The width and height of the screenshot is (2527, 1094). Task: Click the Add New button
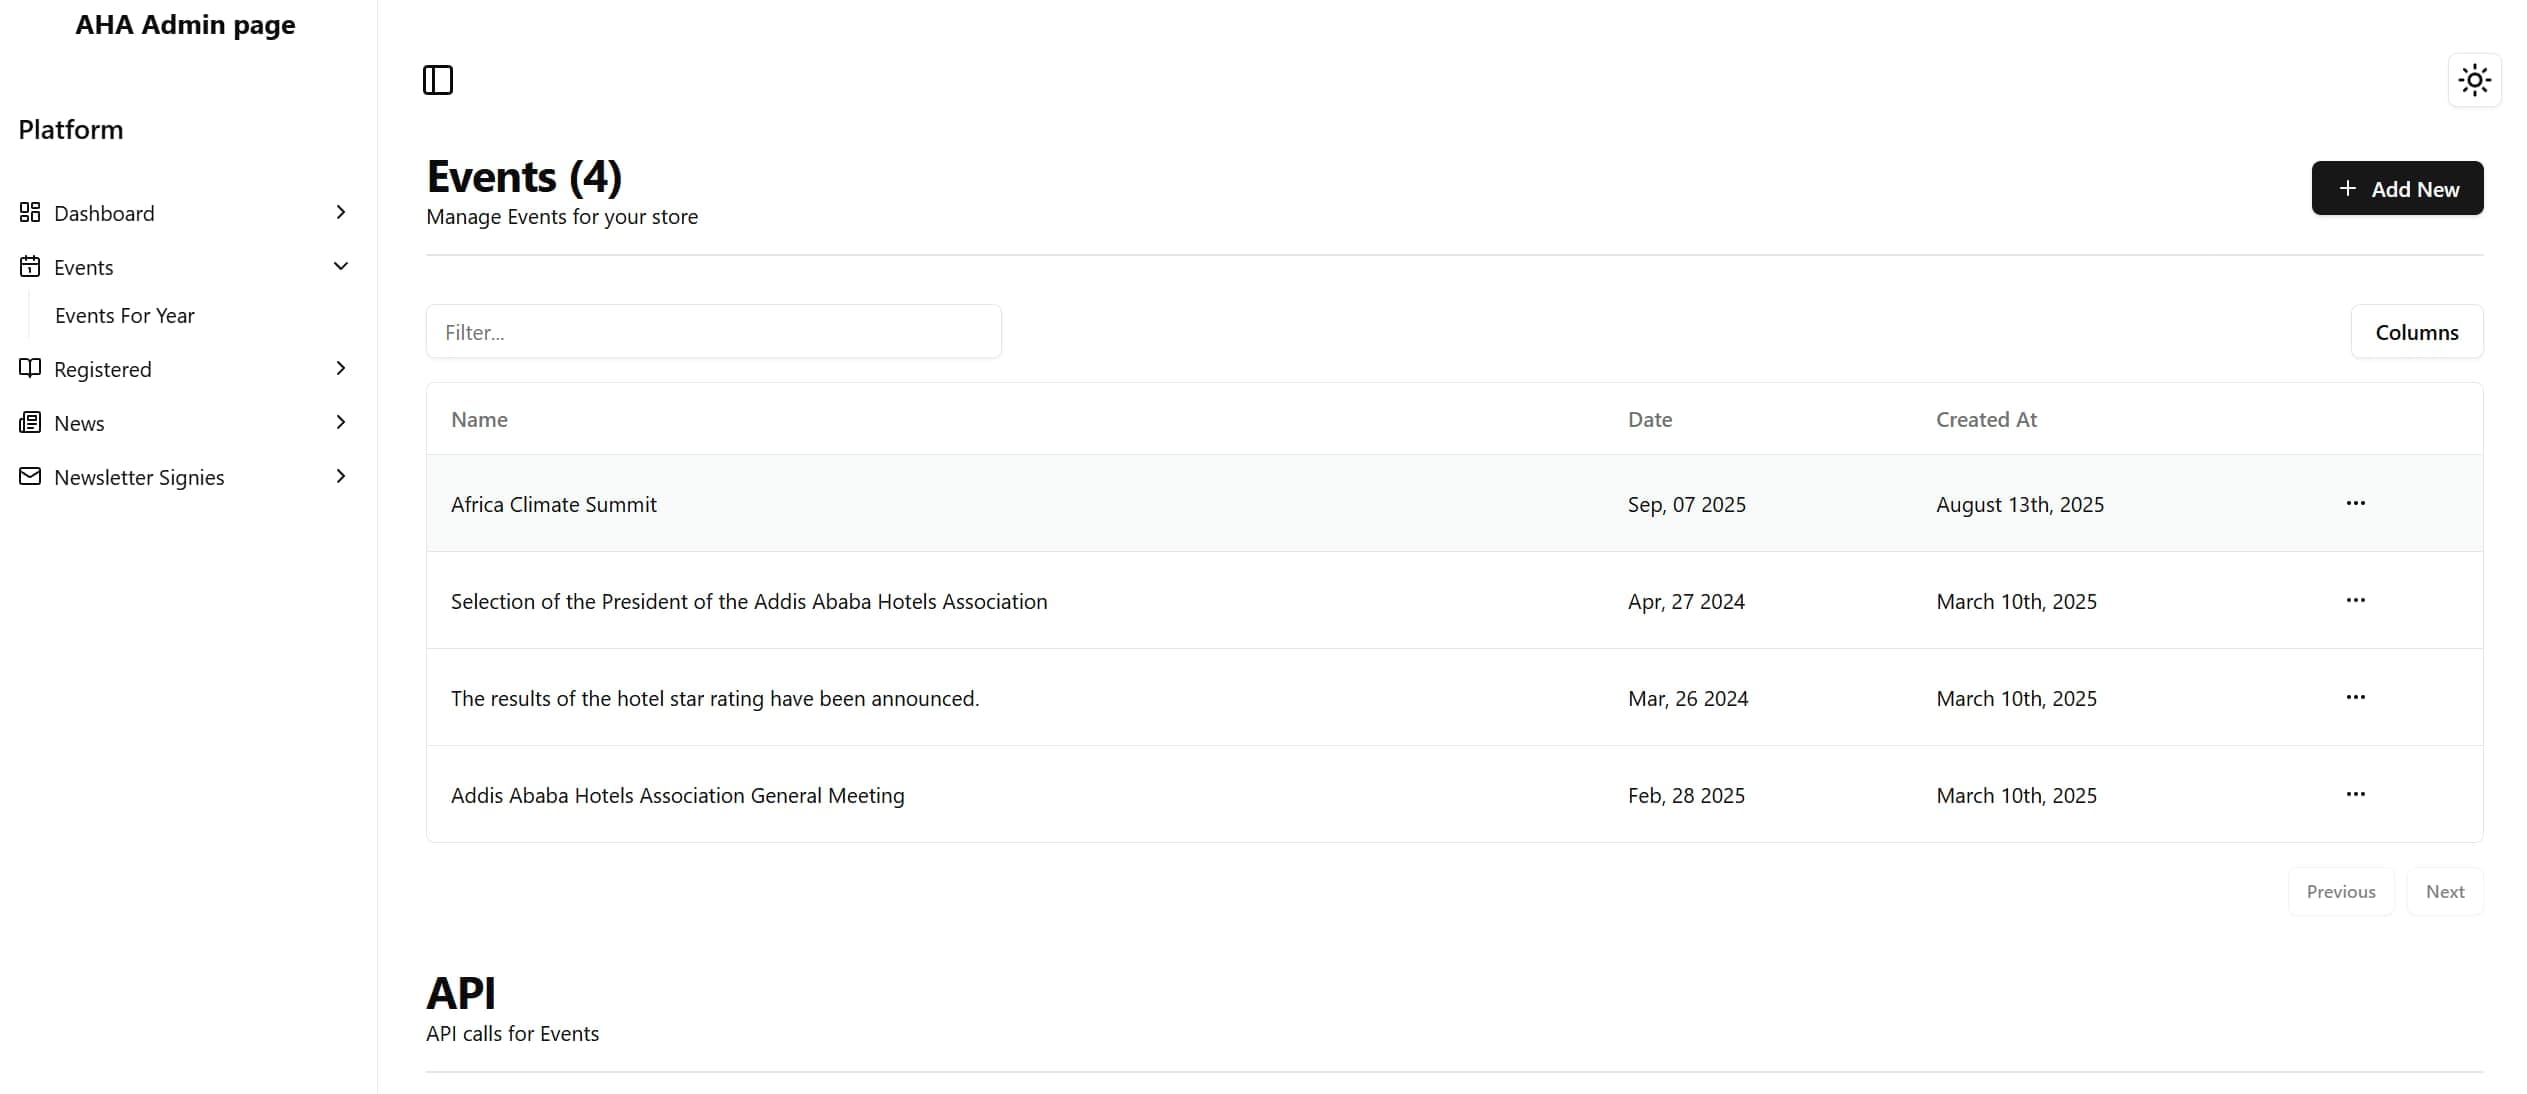click(2396, 189)
